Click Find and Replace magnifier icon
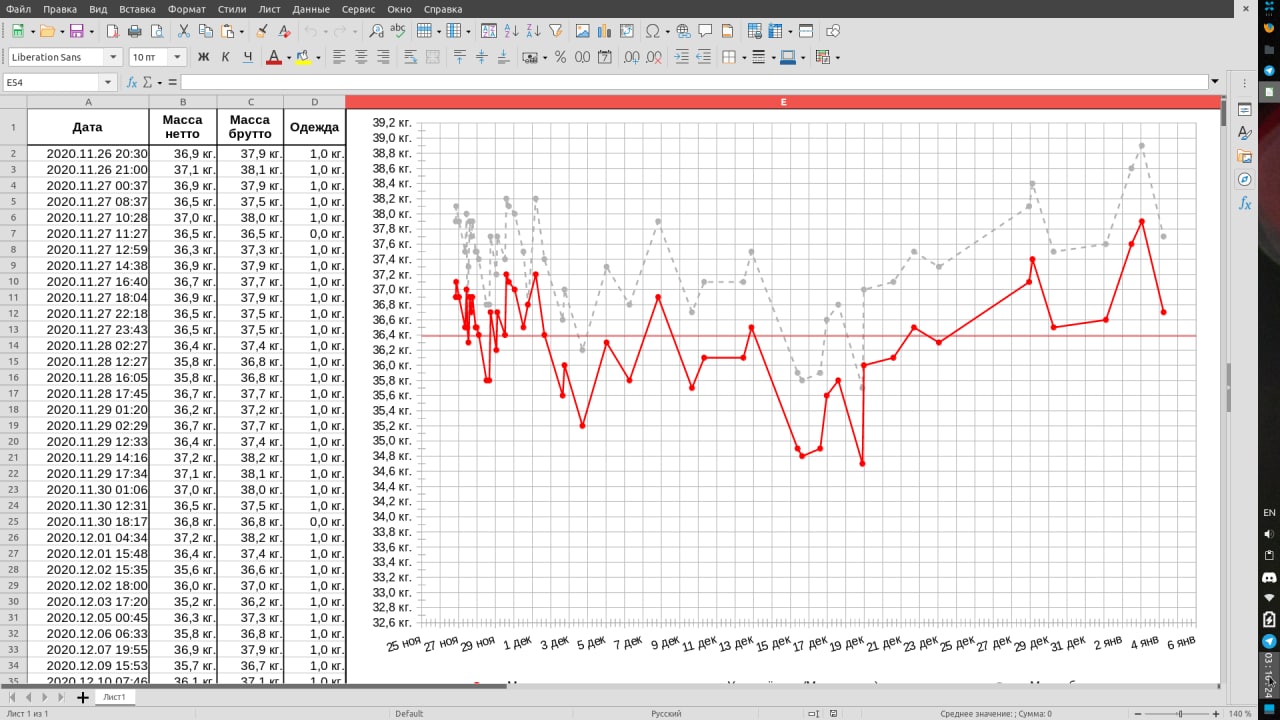This screenshot has height=720, width=1280. click(x=376, y=31)
